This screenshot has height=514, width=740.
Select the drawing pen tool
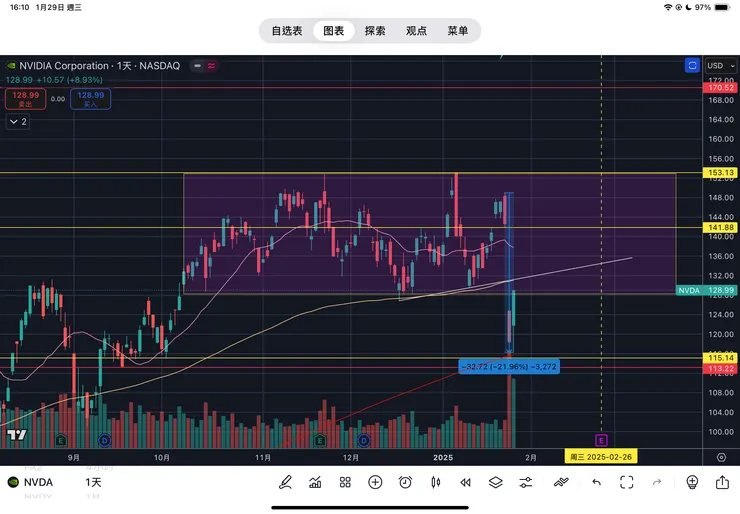[285, 482]
